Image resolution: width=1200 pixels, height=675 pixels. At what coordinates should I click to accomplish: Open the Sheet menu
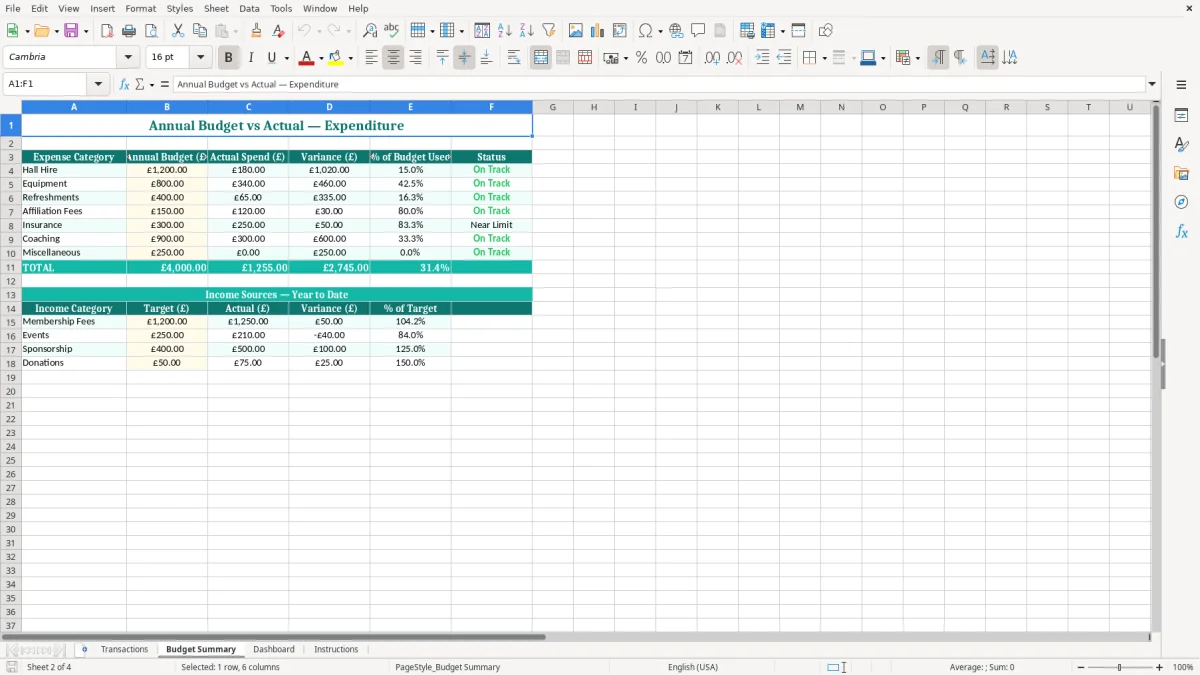(x=216, y=8)
